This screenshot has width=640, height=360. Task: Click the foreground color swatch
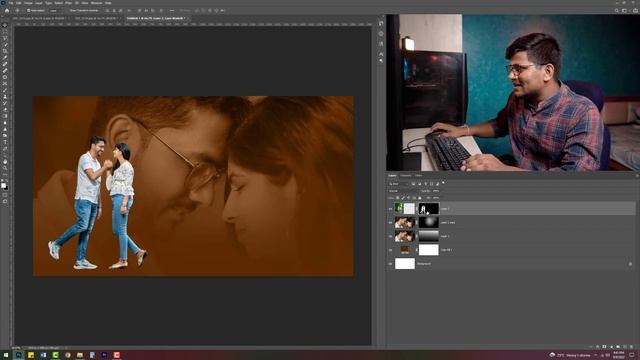pos(3,185)
